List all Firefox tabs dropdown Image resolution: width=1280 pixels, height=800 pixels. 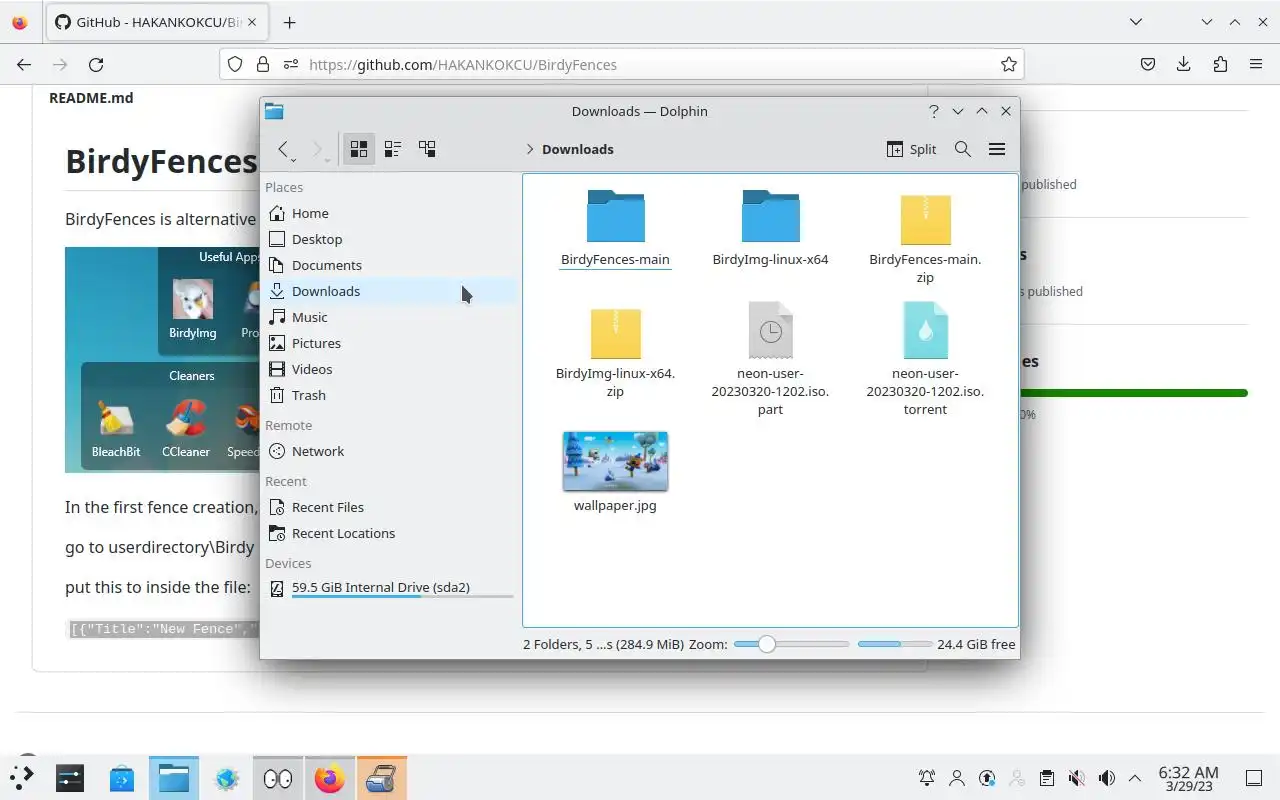(x=1136, y=22)
